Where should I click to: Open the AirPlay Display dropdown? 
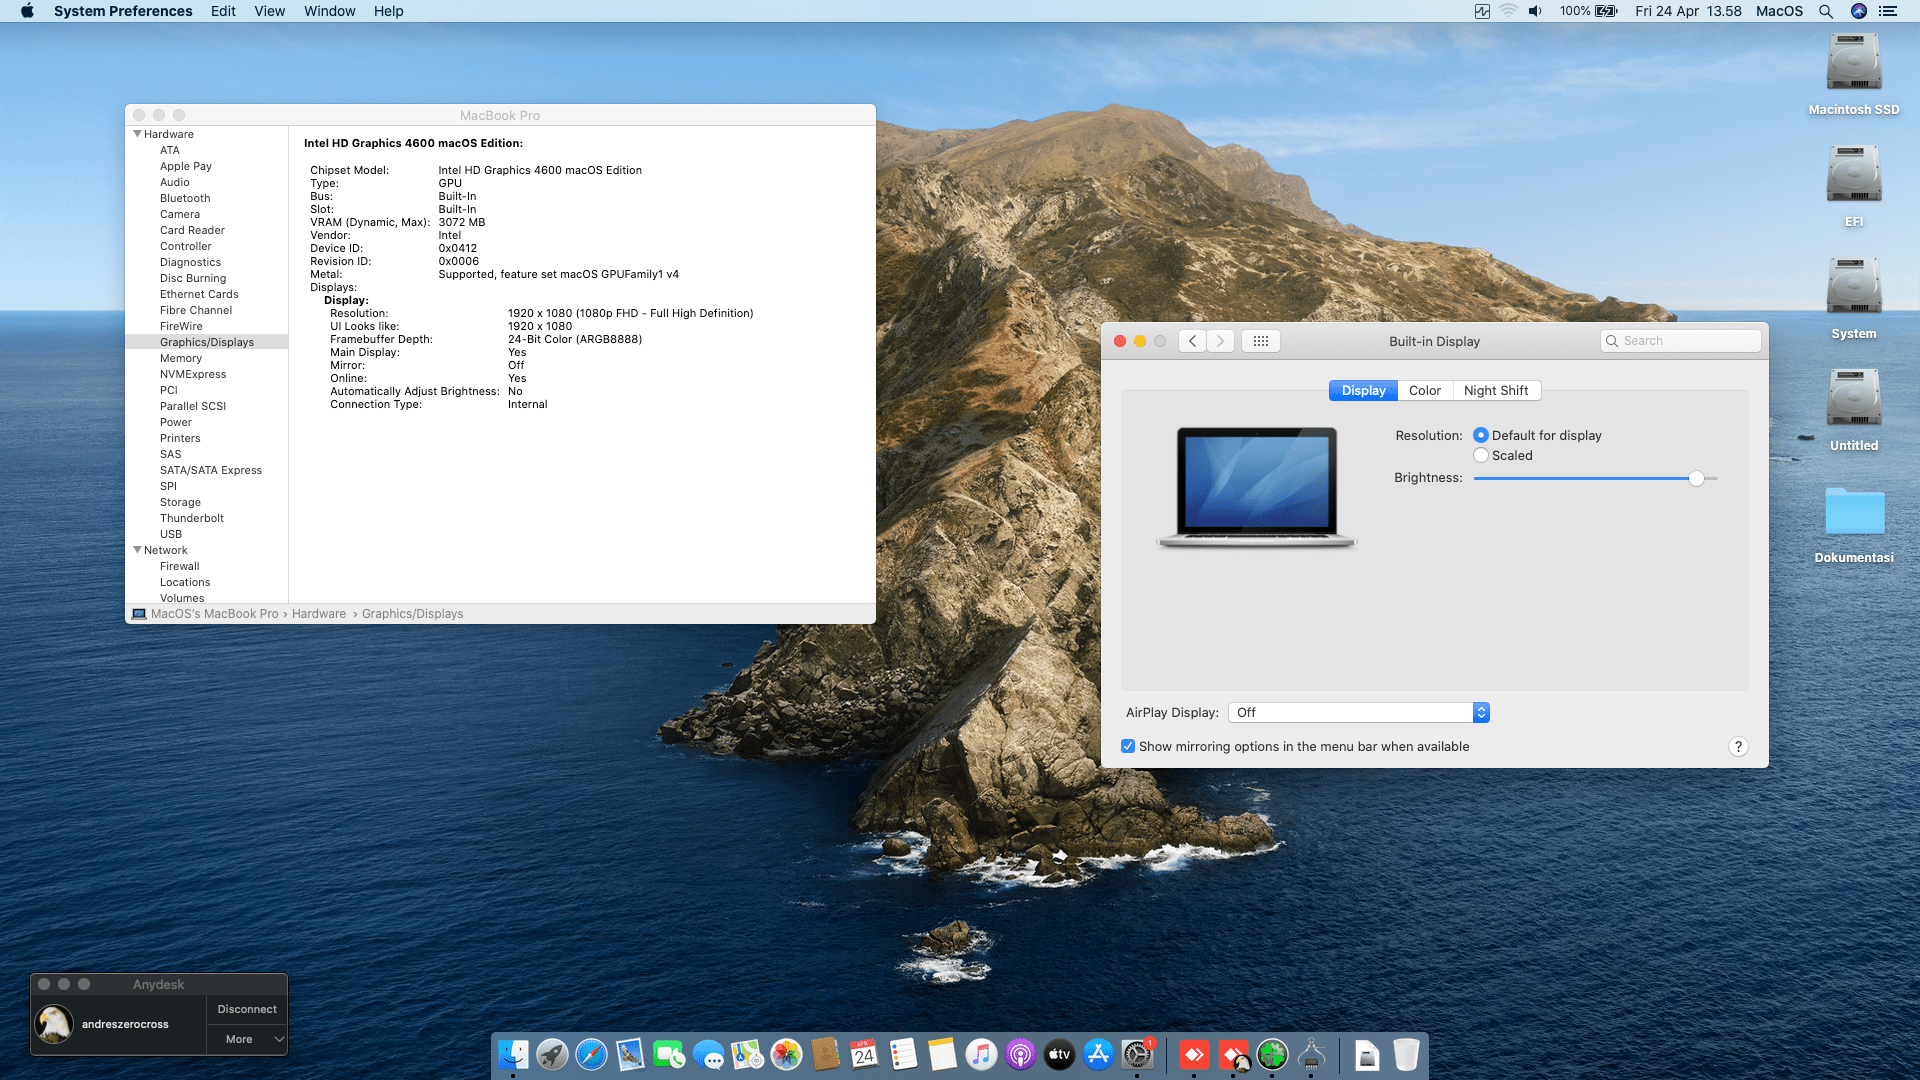(x=1358, y=712)
